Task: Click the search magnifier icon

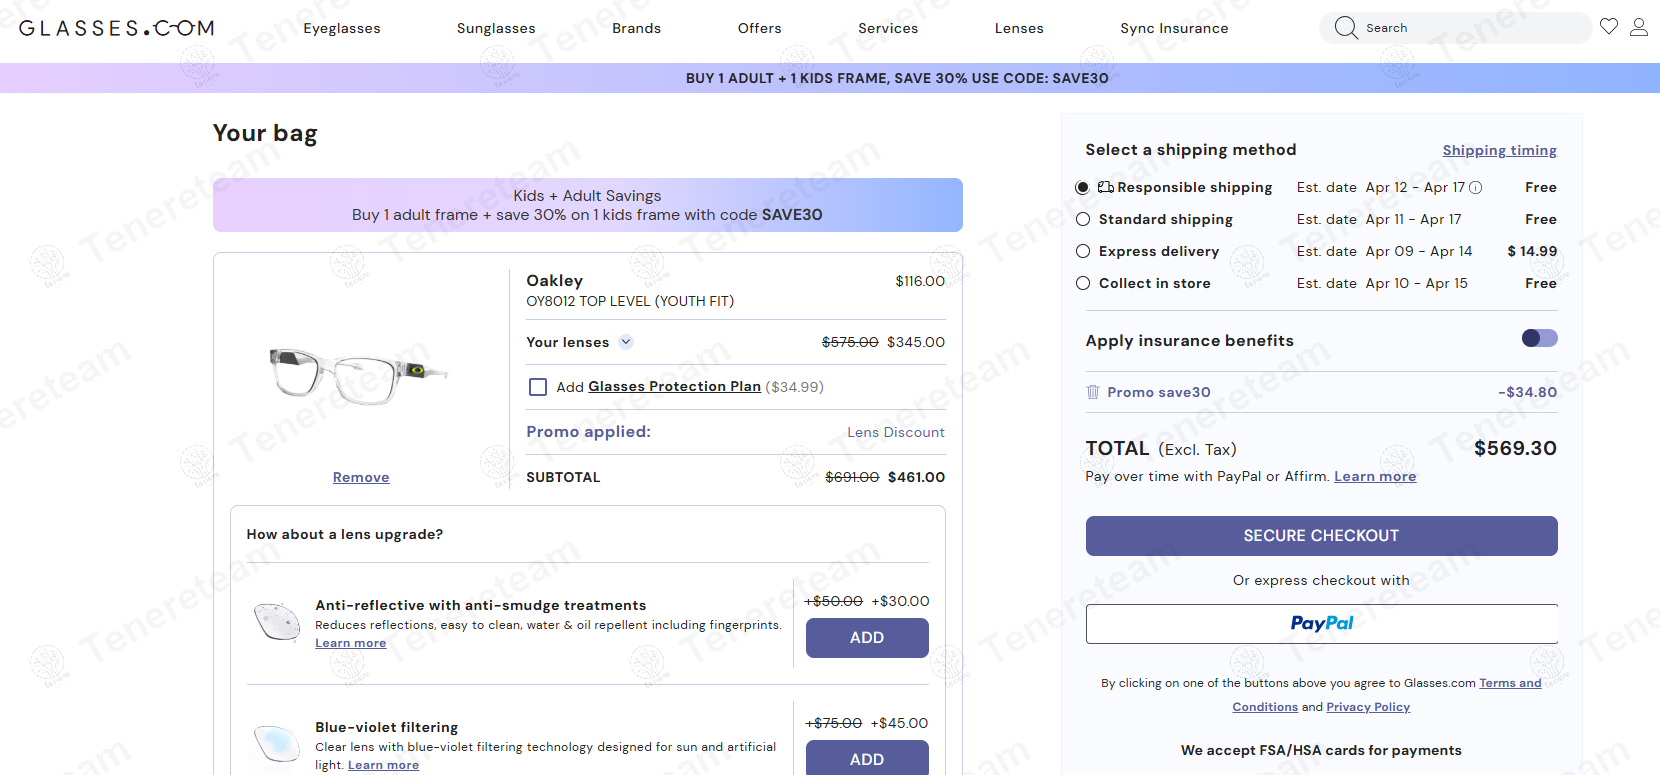Action: [1345, 28]
